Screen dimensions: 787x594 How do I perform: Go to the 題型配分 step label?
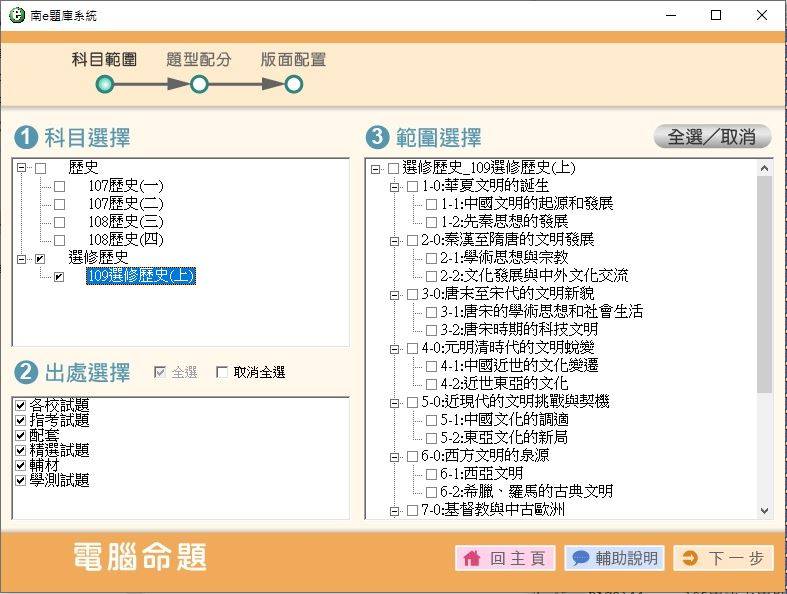click(x=199, y=59)
